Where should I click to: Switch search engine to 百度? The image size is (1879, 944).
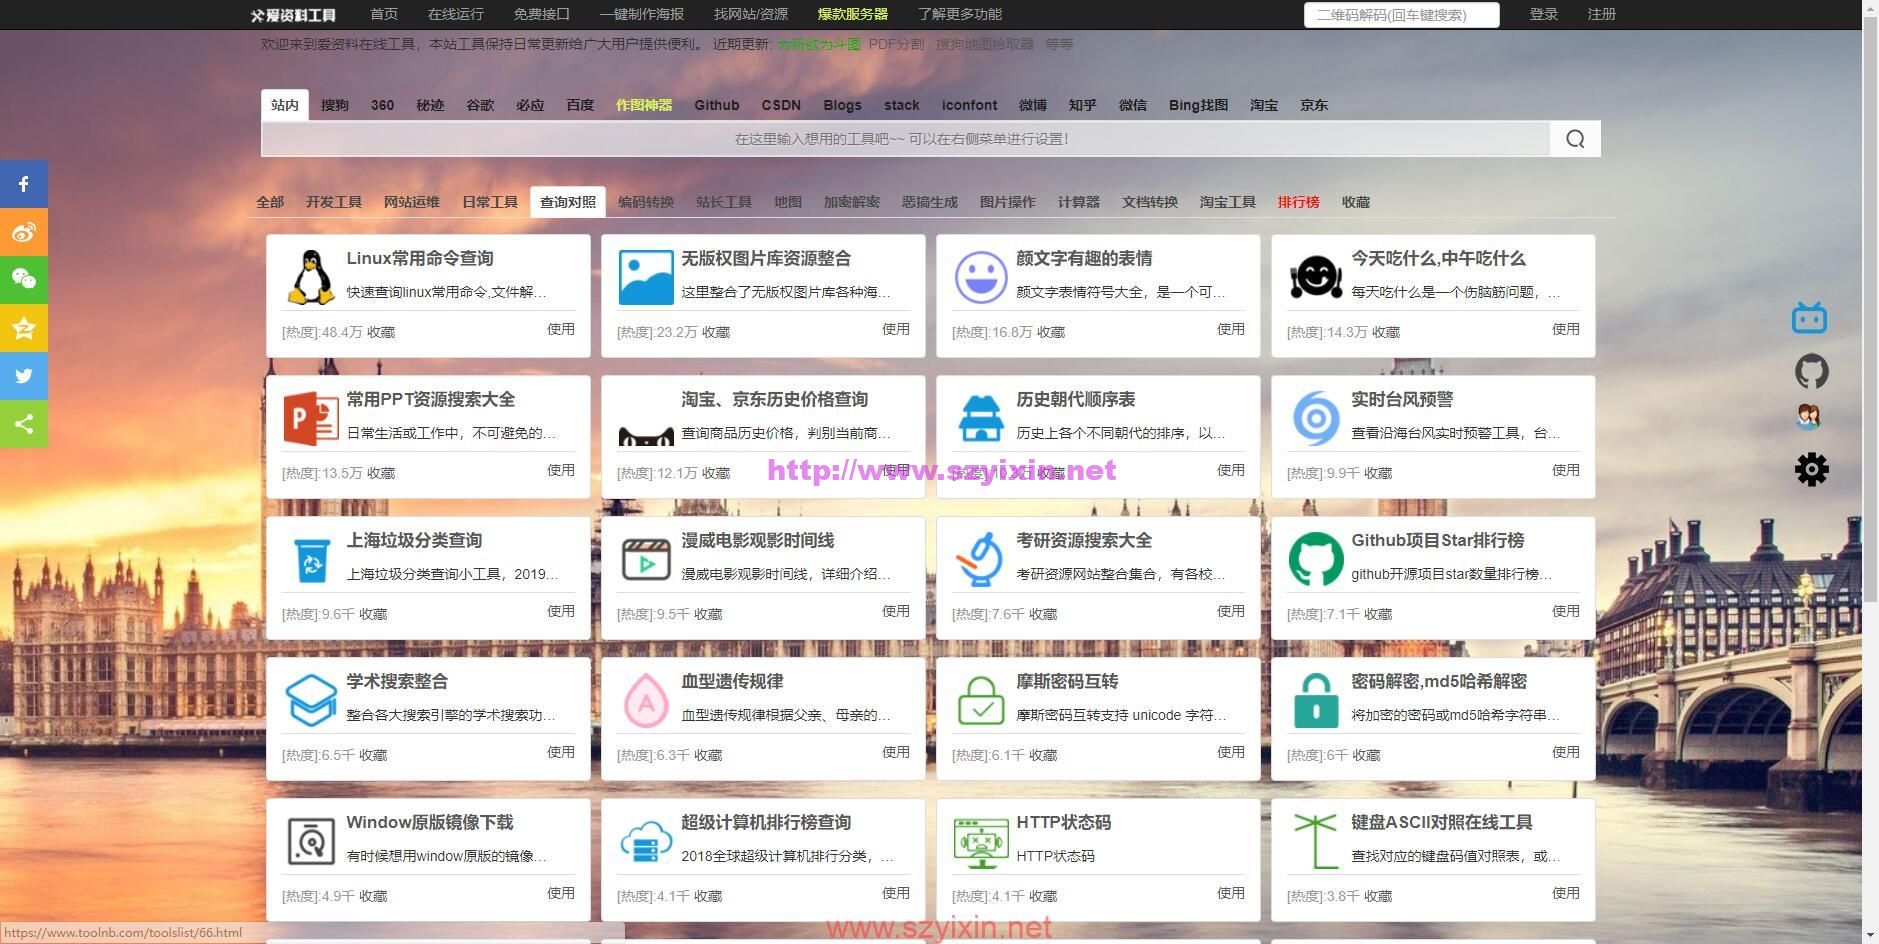pos(580,105)
